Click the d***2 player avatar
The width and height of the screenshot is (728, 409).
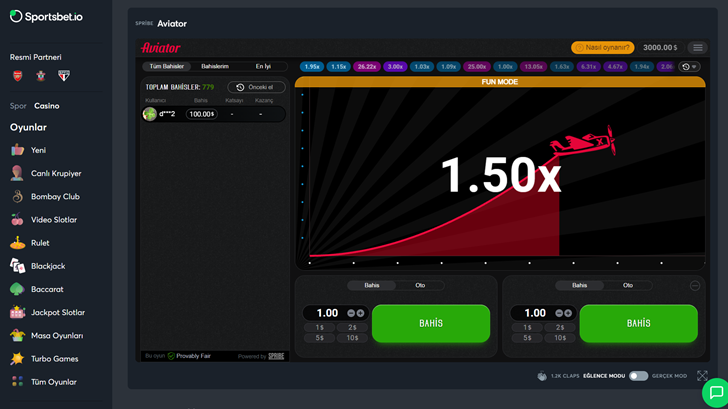pos(150,114)
